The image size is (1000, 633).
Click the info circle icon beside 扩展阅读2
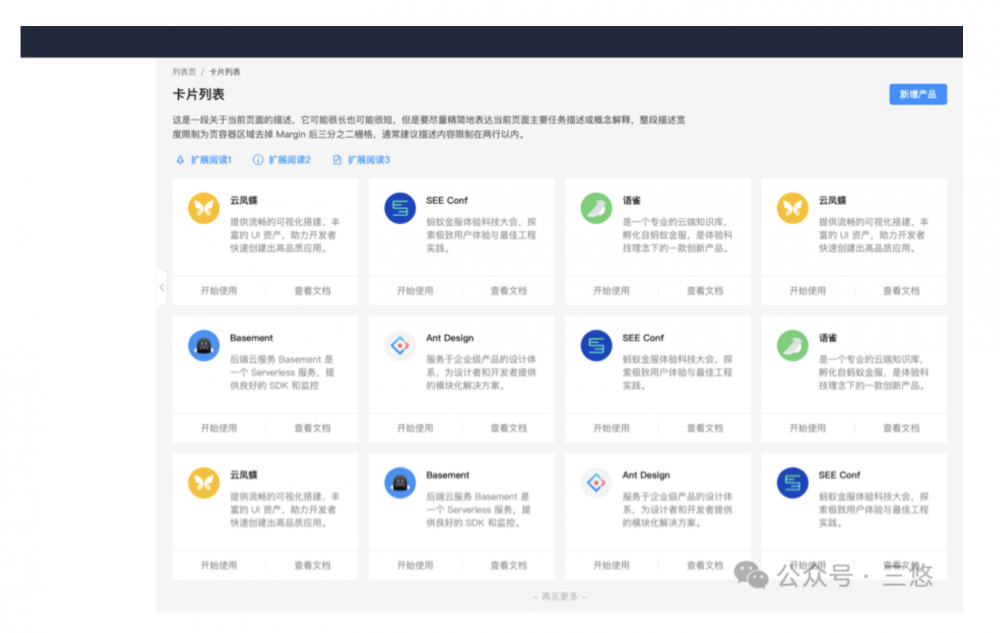258,160
